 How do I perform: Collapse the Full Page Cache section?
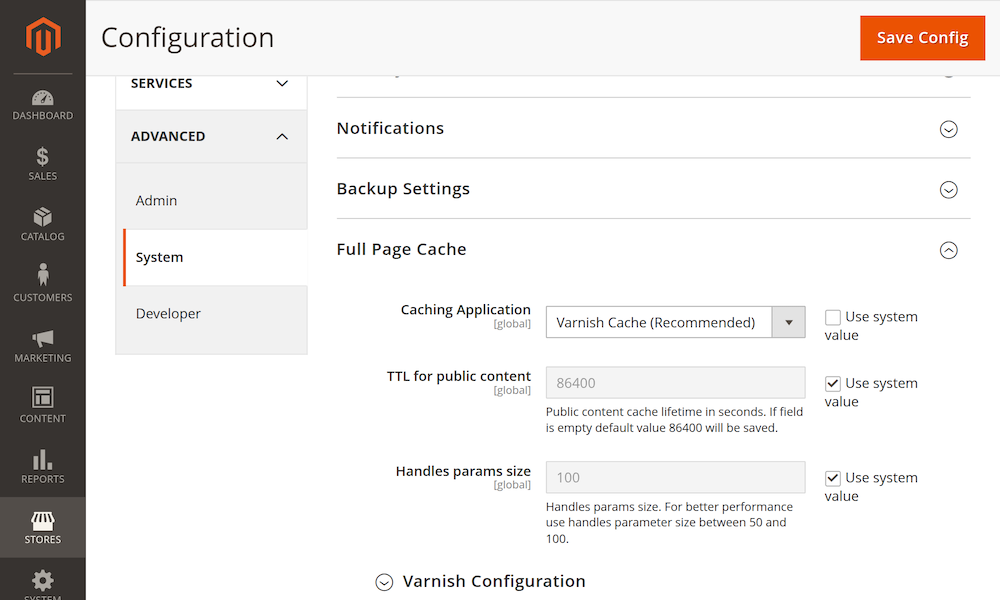948,250
